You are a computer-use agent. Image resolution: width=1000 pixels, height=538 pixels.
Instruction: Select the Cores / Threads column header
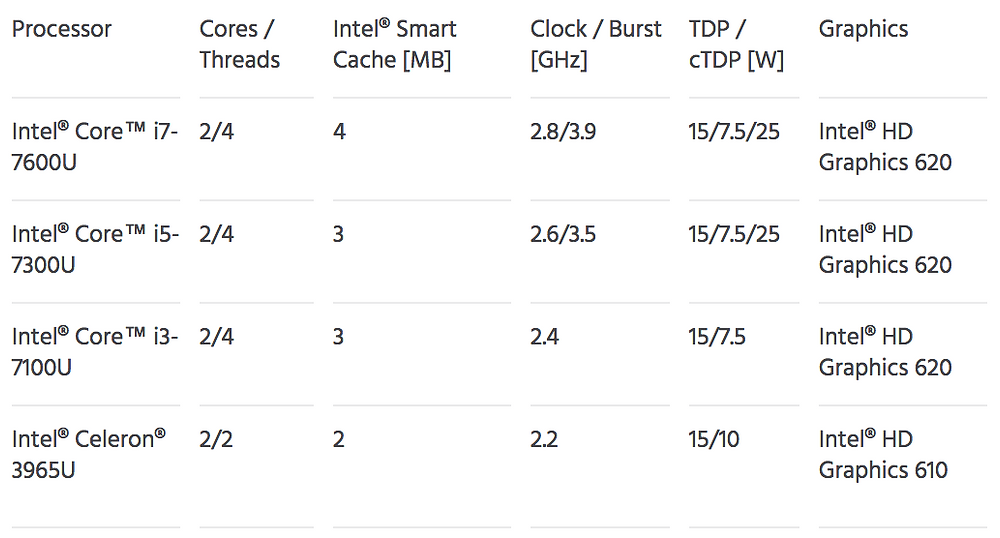click(x=239, y=45)
